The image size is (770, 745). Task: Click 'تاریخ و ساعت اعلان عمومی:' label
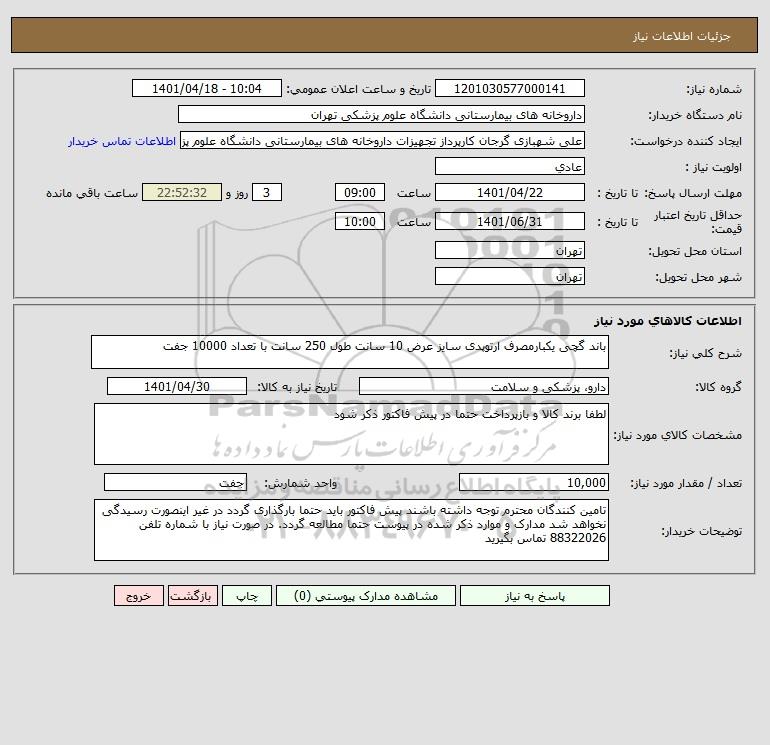click(358, 89)
